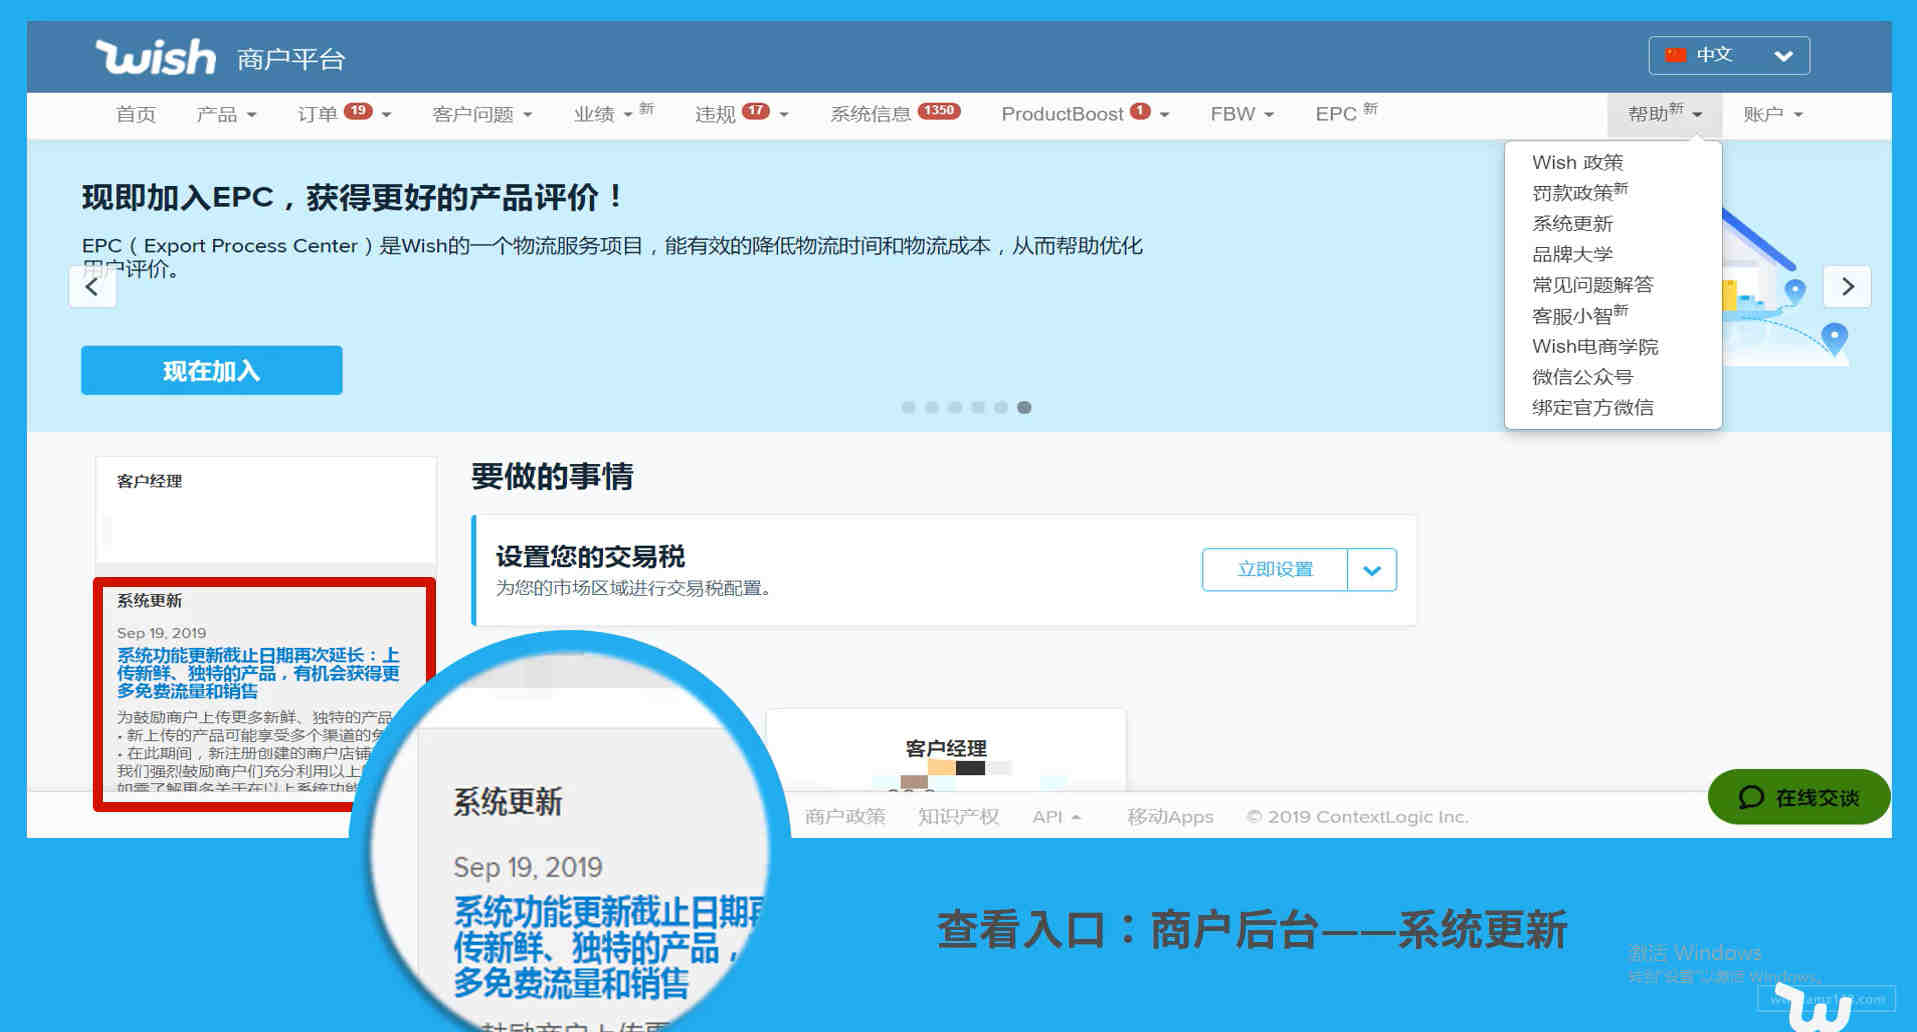The height and width of the screenshot is (1032, 1917).
Task: Click the 设置您的交易税 heading
Action: (590, 557)
